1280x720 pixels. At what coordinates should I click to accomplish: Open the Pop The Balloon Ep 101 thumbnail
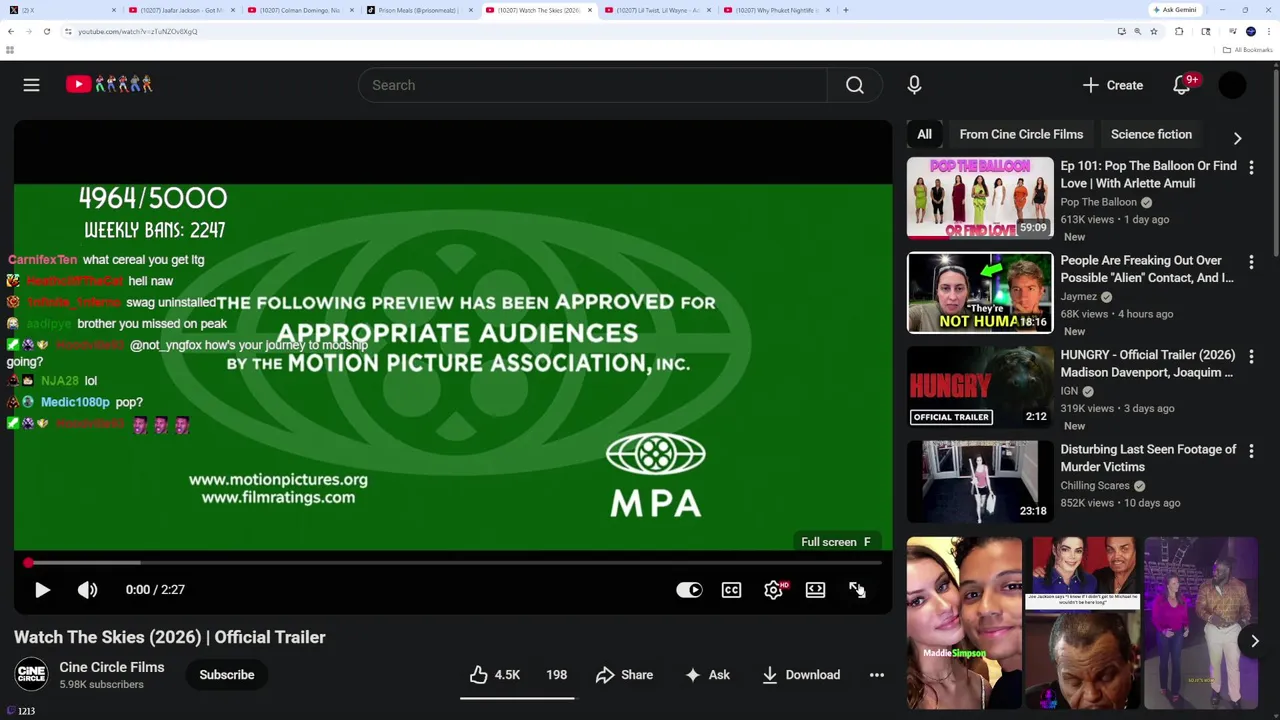980,198
